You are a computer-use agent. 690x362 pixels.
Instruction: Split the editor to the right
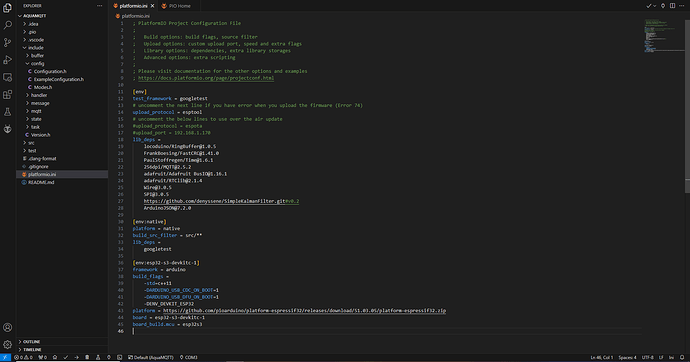coord(672,6)
